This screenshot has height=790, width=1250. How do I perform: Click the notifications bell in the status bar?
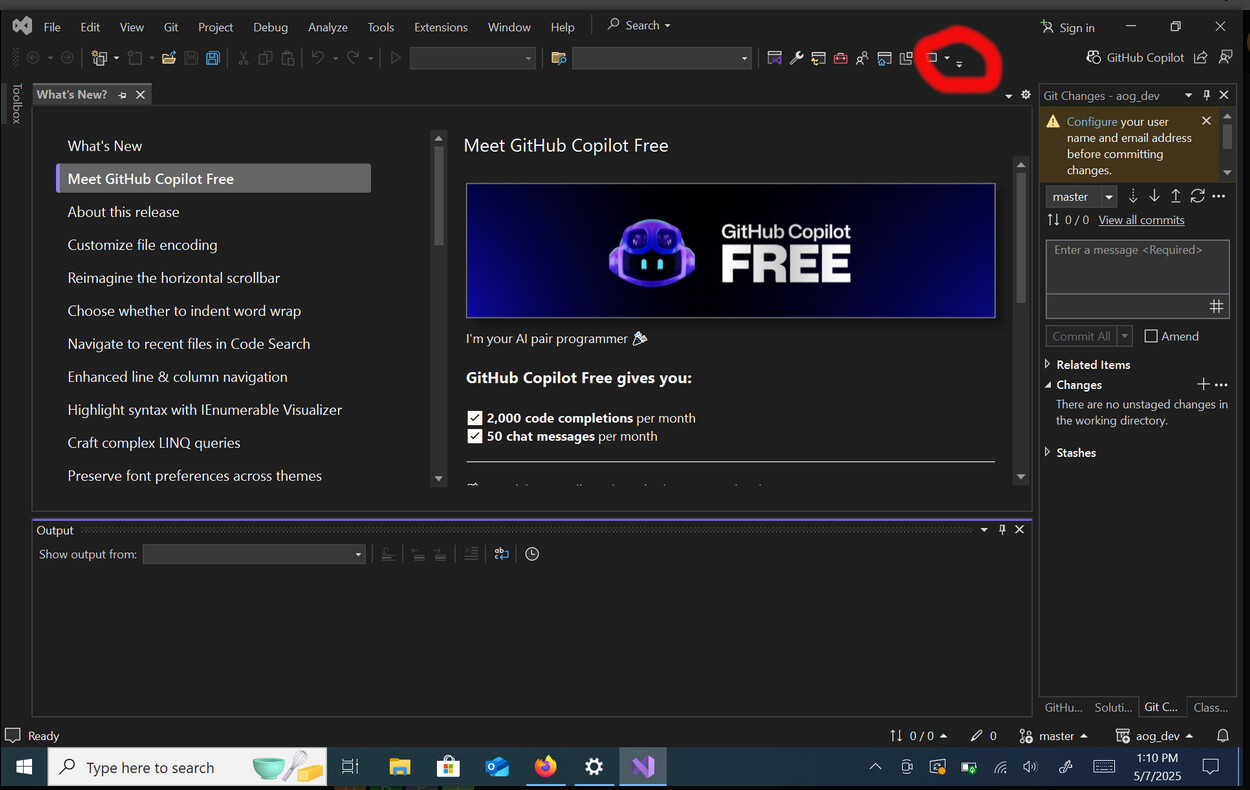click(x=1222, y=735)
